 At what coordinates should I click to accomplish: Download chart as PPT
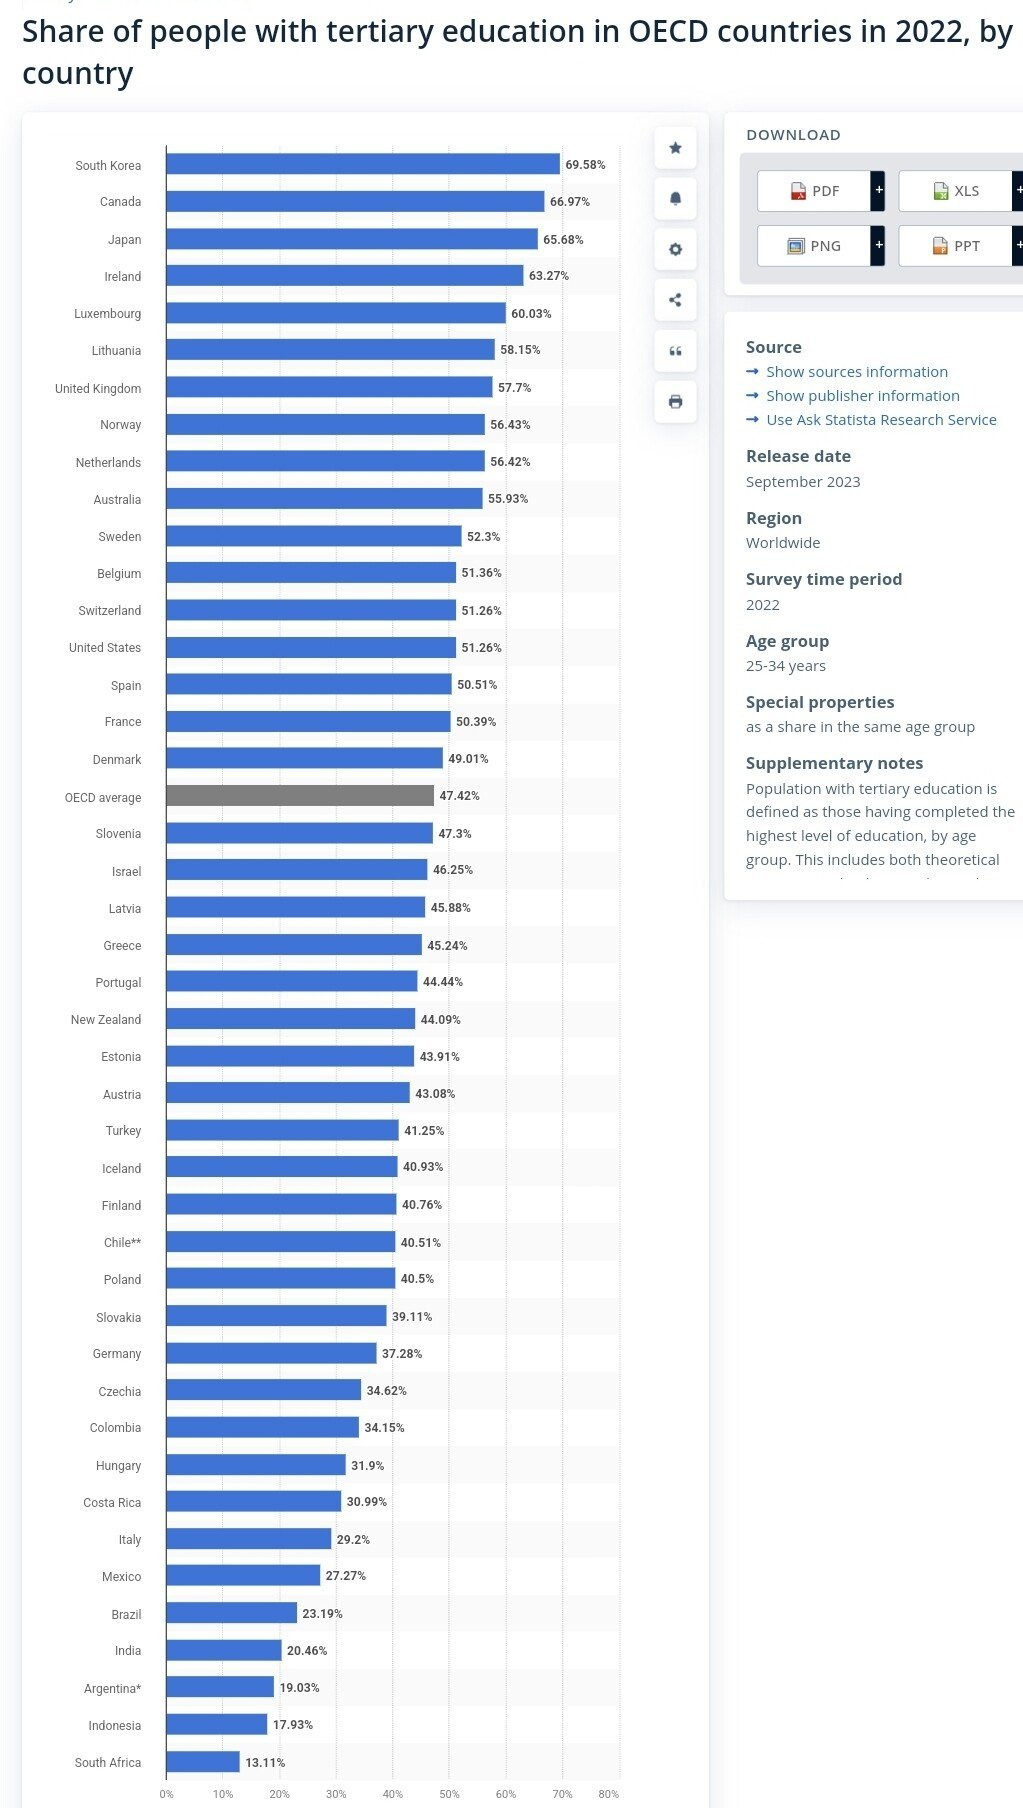pos(955,246)
